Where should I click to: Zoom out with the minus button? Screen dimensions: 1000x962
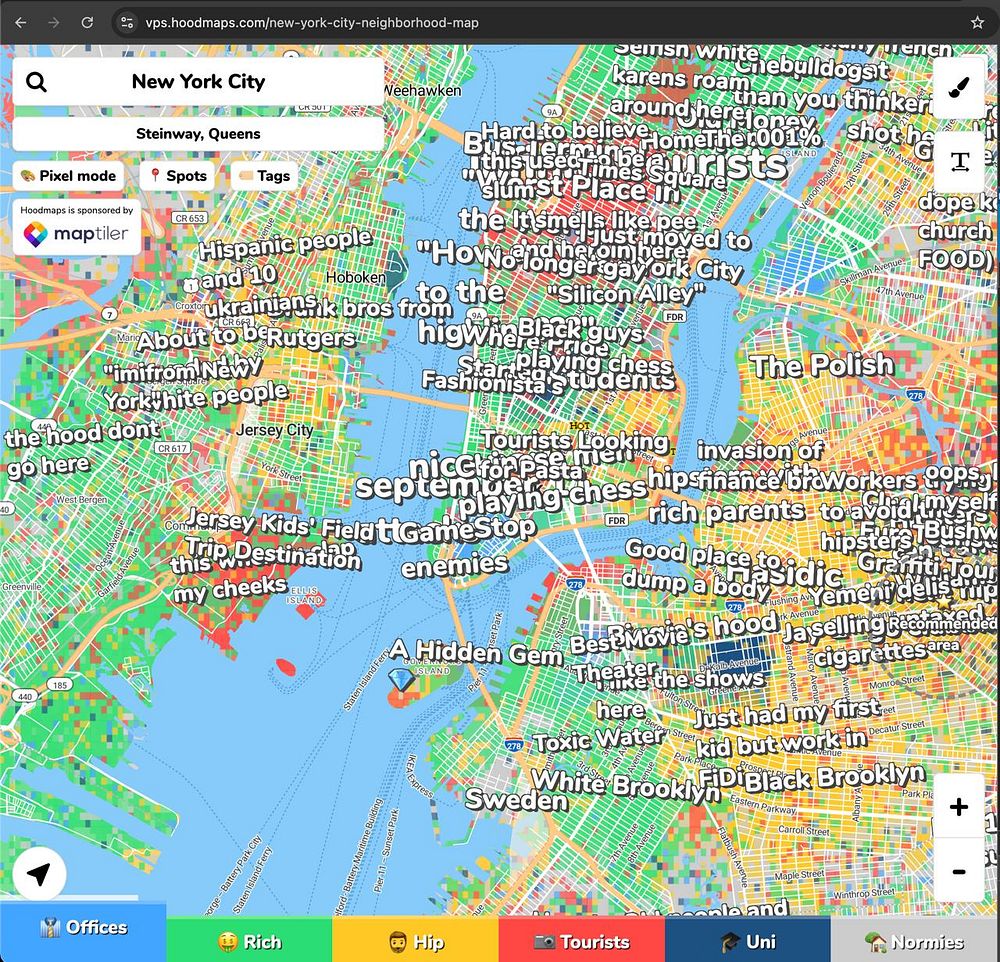959,871
